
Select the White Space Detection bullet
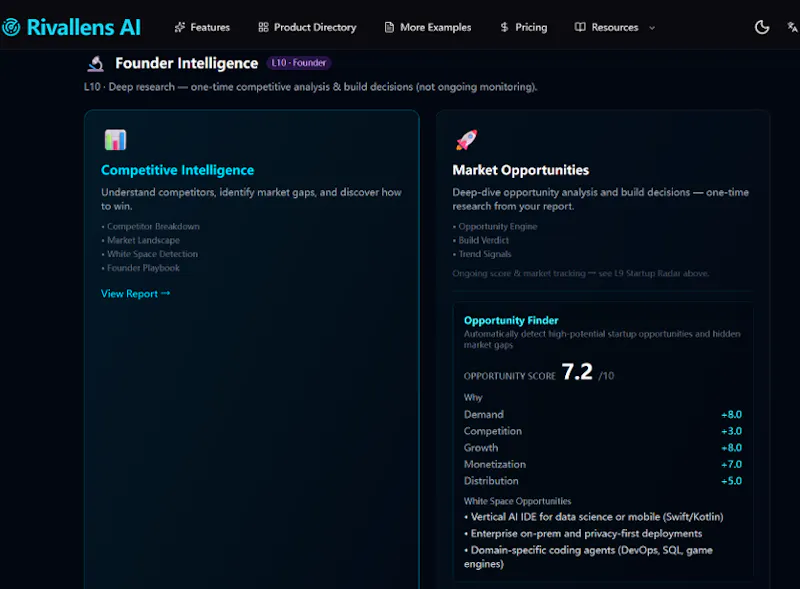(149, 254)
